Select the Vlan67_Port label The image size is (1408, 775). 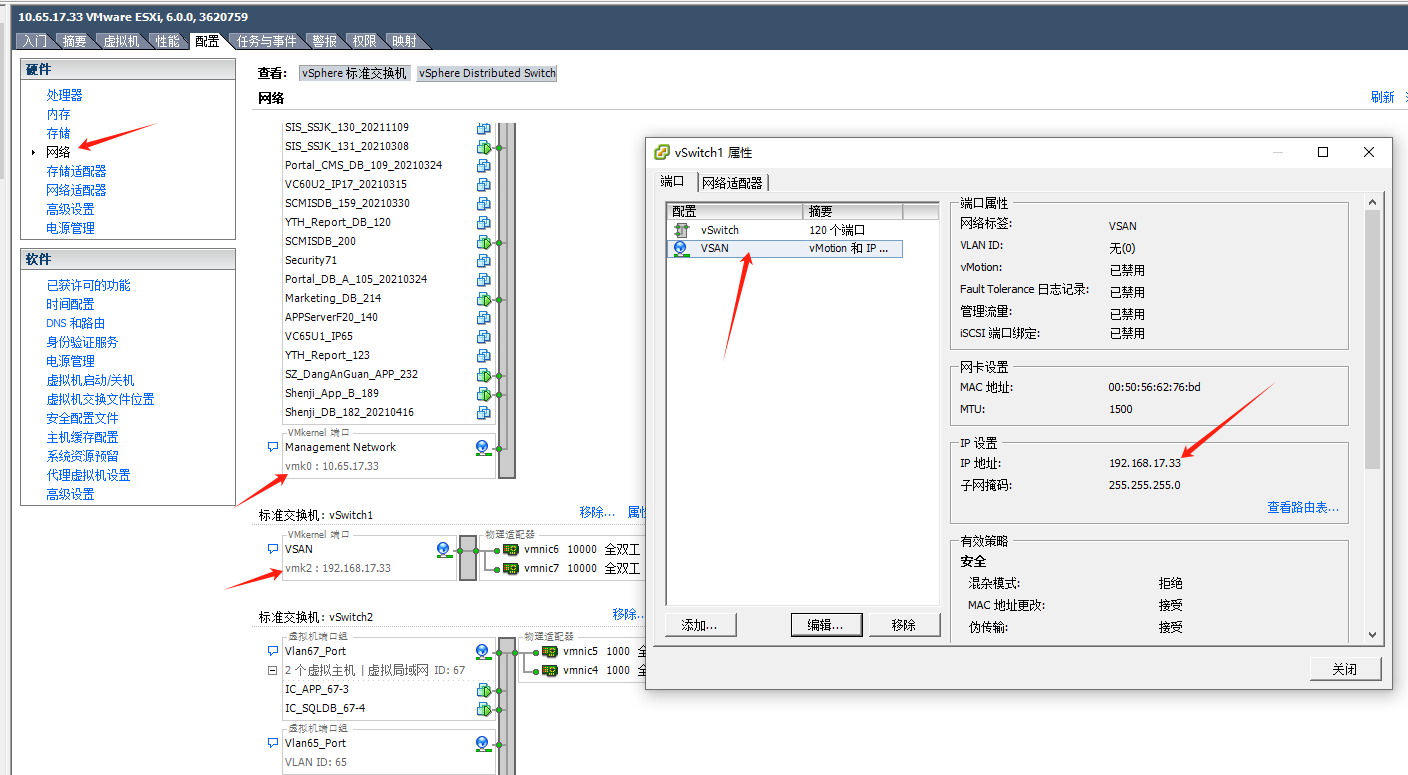tap(315, 652)
